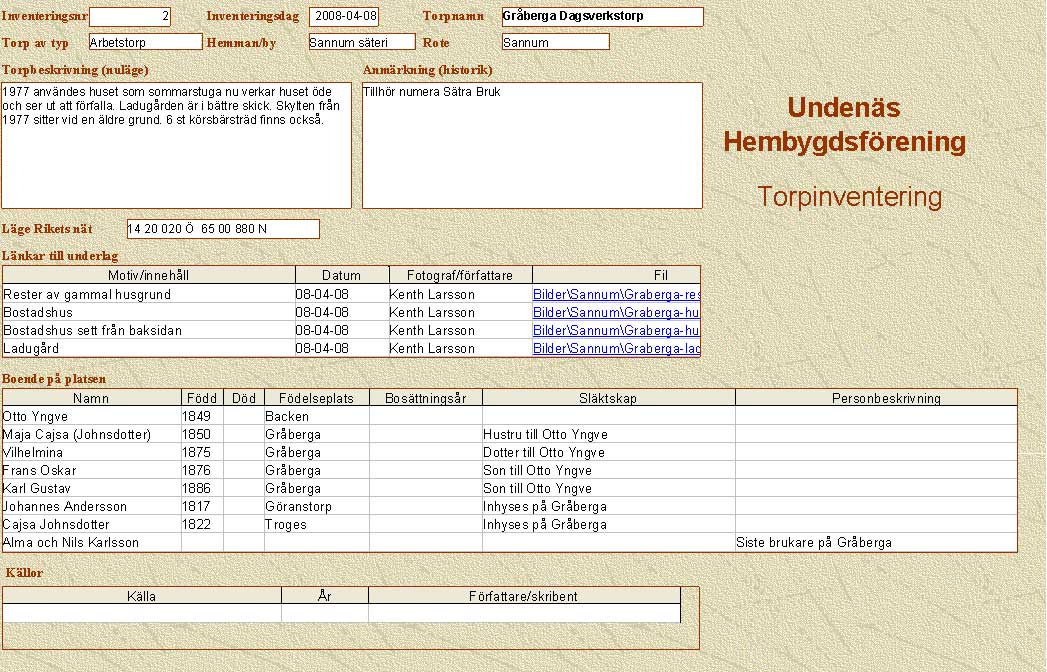The width and height of the screenshot is (1047, 672).
Task: Click the empty Källa cell in sources table
Action: point(142,613)
